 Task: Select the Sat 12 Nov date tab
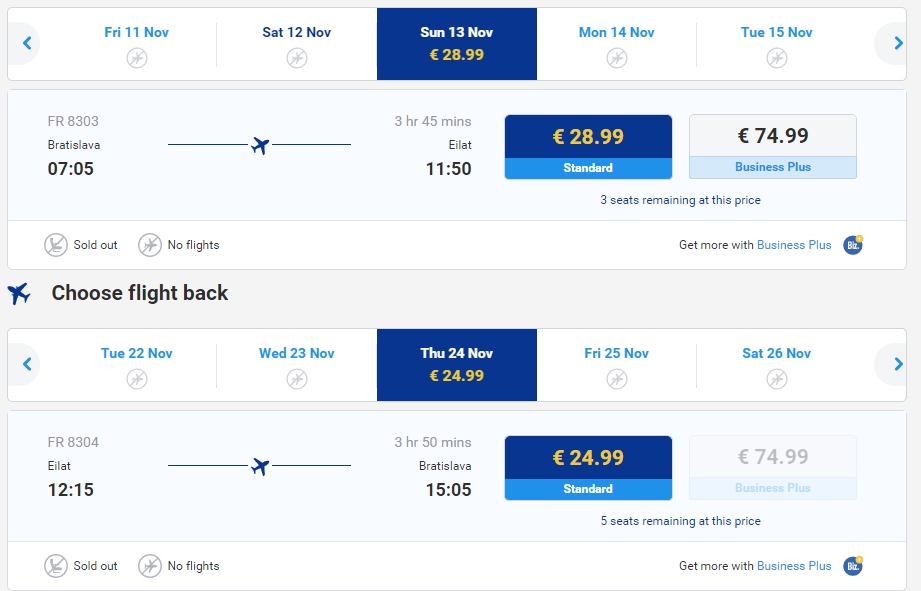(x=297, y=44)
